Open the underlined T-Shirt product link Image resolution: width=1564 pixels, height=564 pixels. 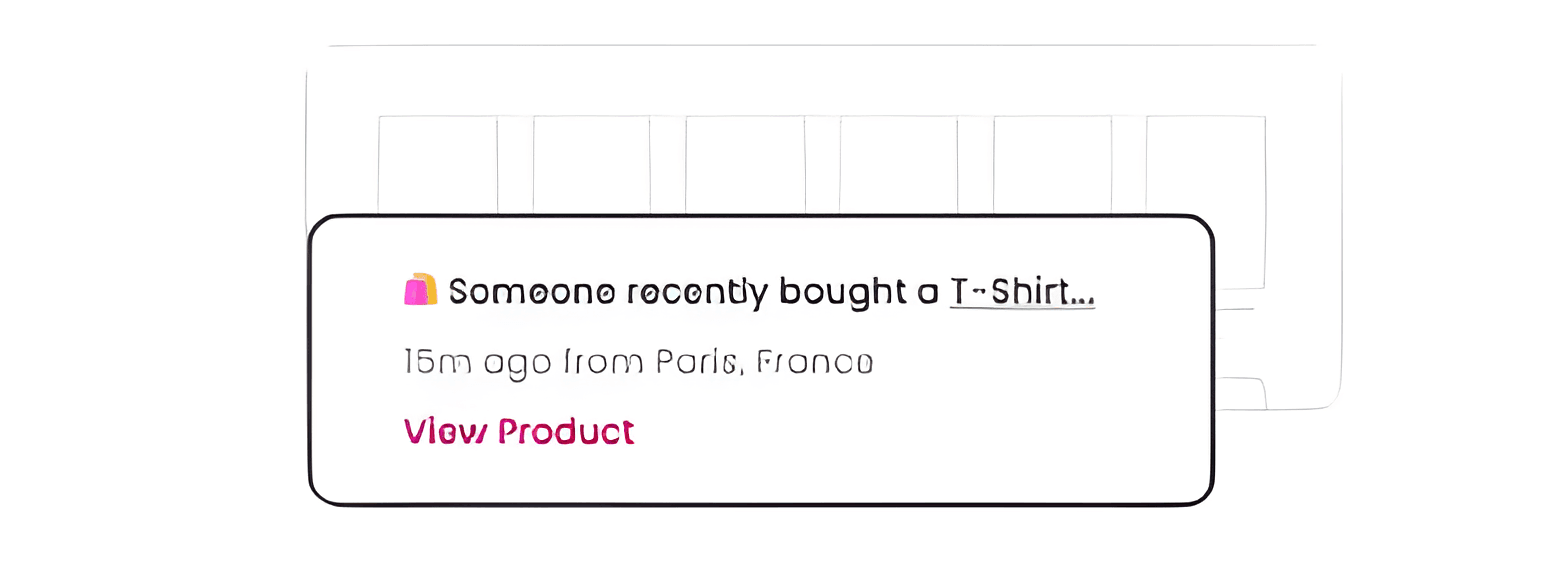(x=1021, y=292)
